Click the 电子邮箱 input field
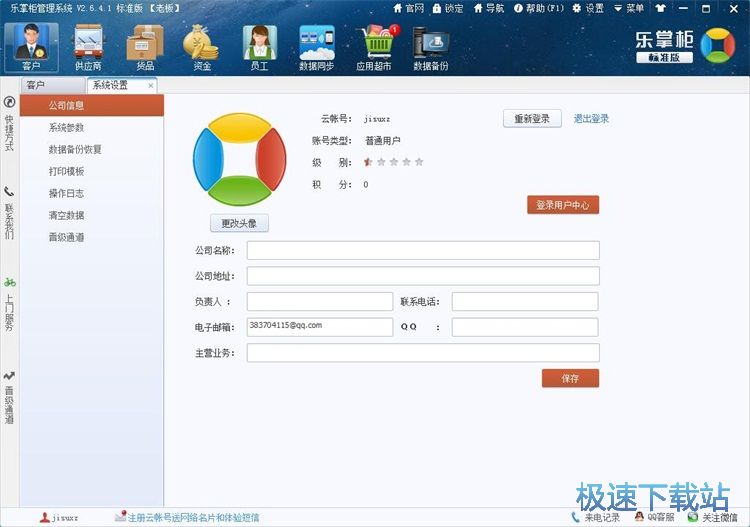 click(320, 327)
